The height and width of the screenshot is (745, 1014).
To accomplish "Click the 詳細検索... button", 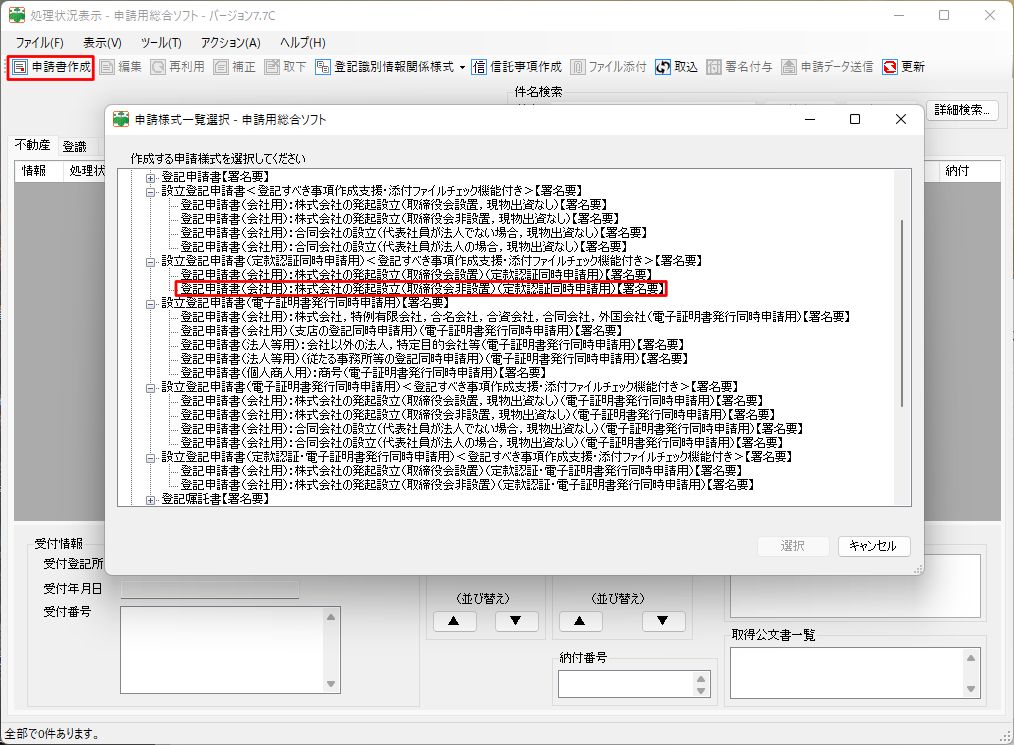I will click(x=960, y=110).
